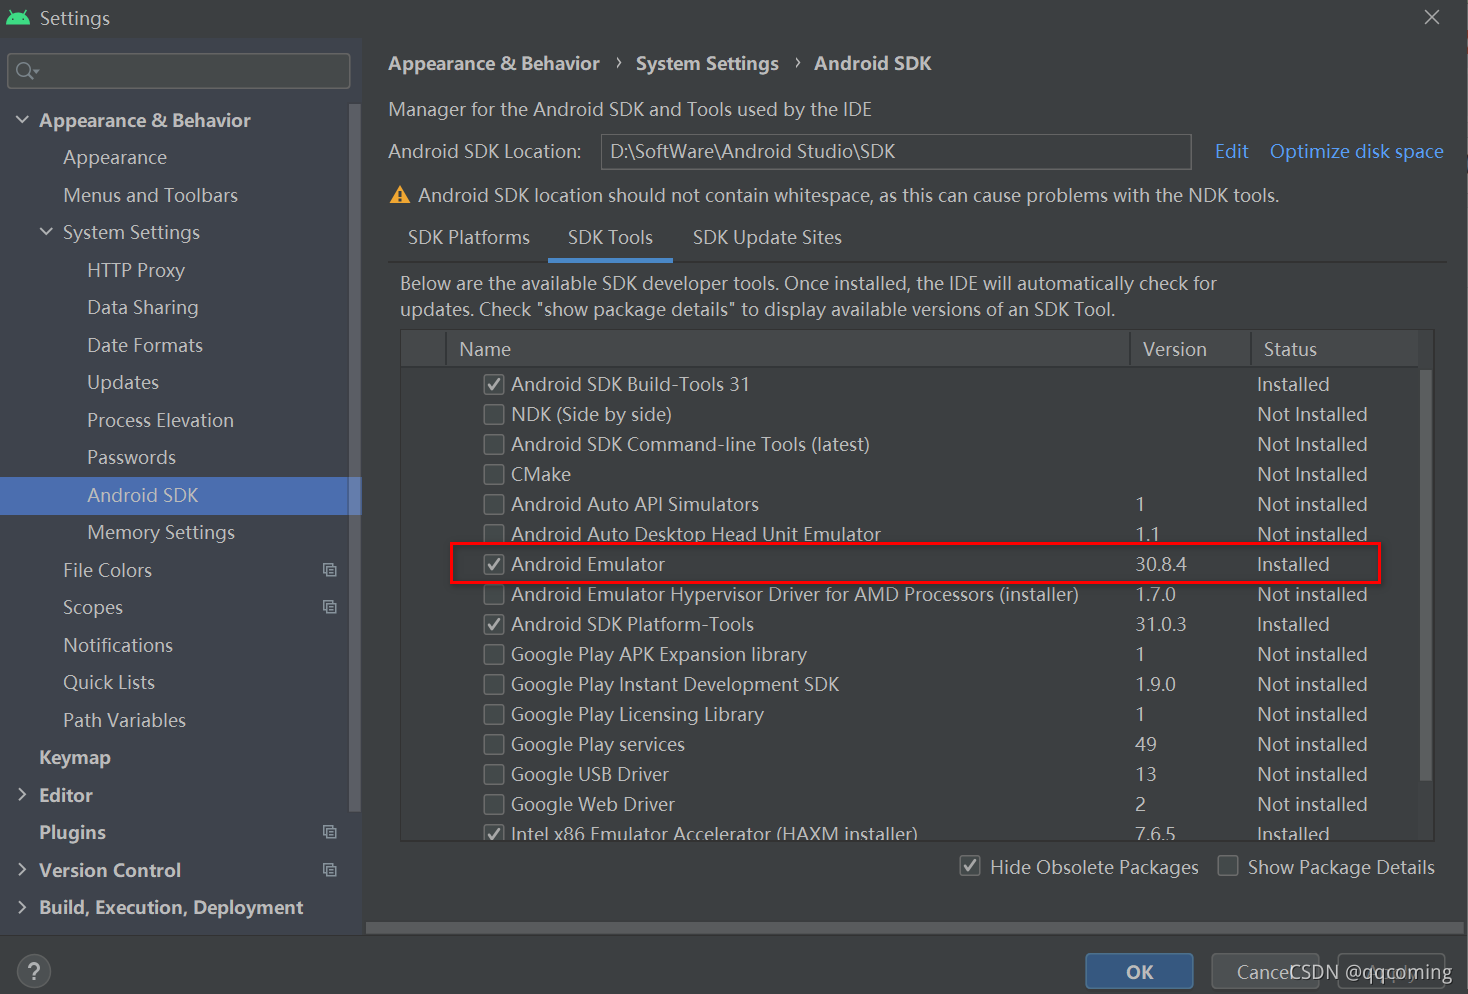Screen dimensions: 1468x994
Task: Check Google Play Instant Development SDK
Action: tap(494, 684)
